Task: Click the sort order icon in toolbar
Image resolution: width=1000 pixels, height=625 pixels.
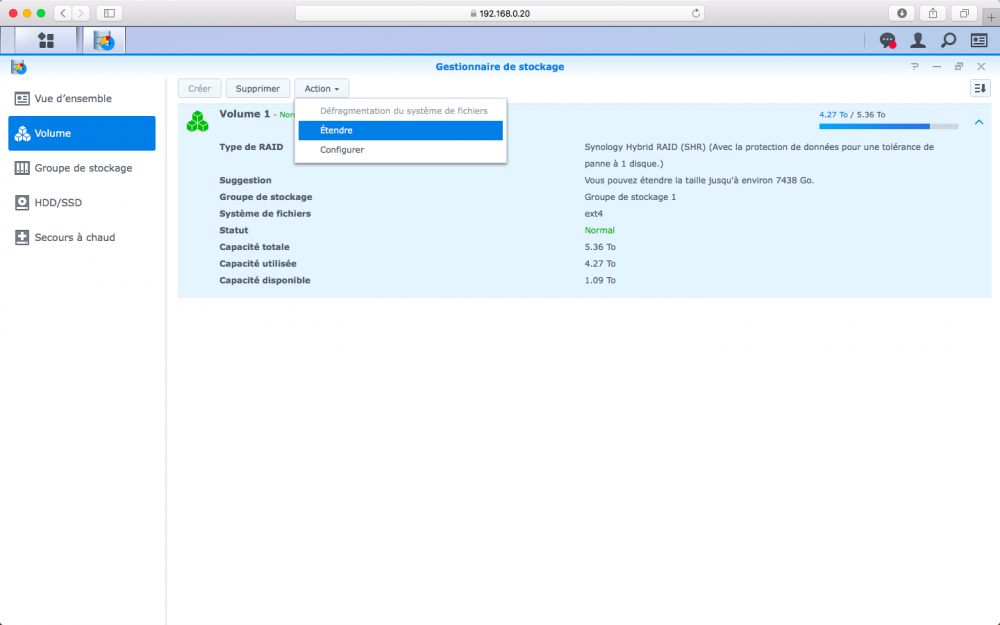Action: pyautogui.click(x=979, y=88)
